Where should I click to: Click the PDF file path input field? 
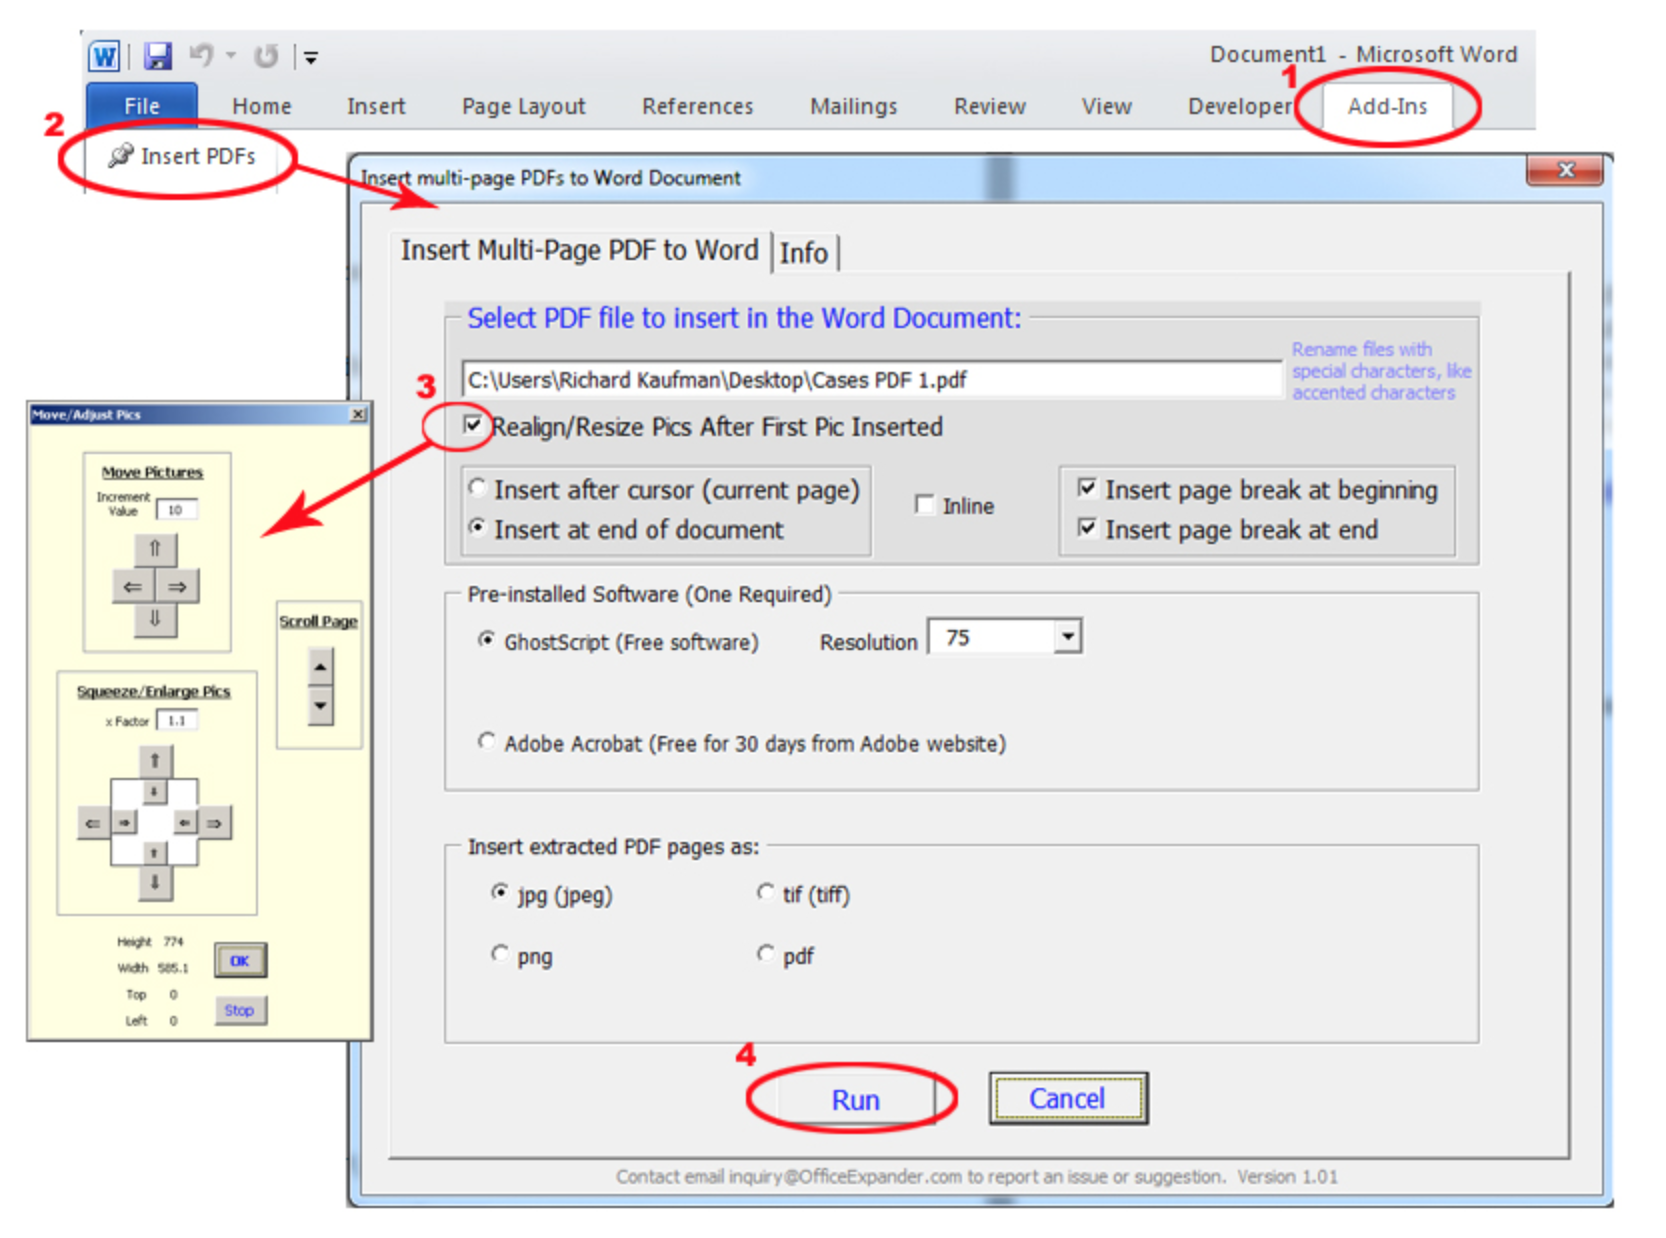(x=872, y=380)
